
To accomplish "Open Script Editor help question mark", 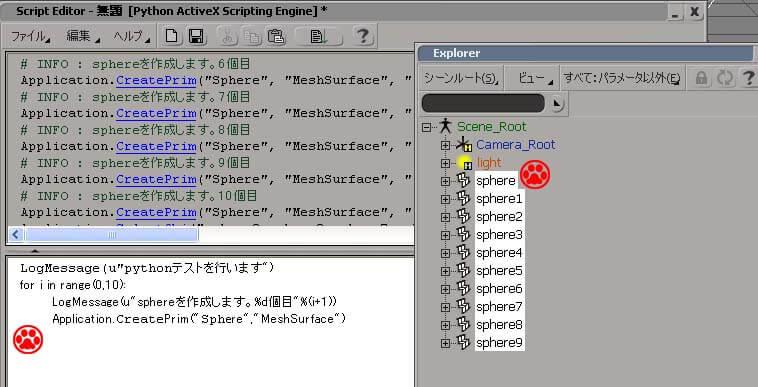I will [363, 36].
